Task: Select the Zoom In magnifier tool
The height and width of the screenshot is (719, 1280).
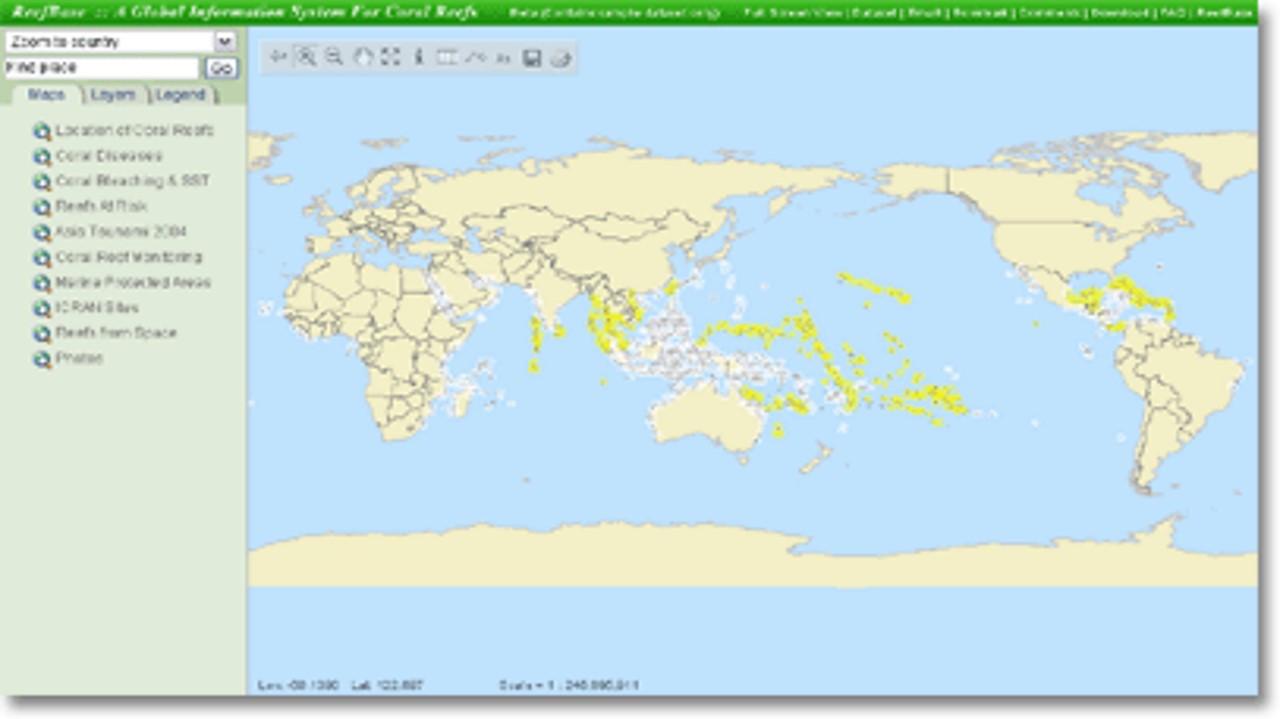Action: pyautogui.click(x=307, y=57)
